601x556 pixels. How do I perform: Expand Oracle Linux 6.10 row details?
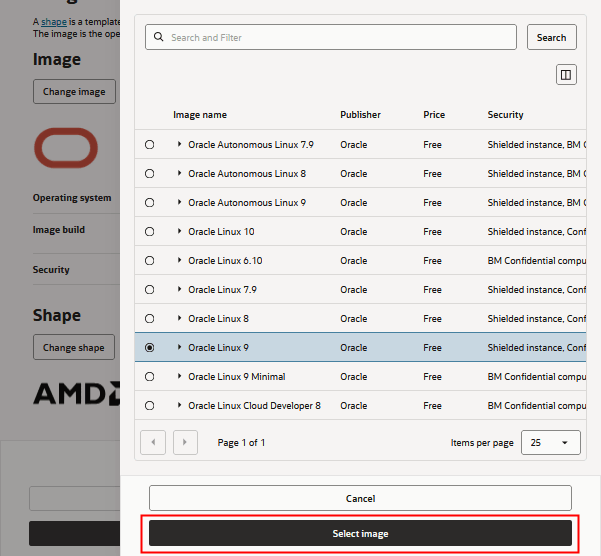(x=179, y=260)
